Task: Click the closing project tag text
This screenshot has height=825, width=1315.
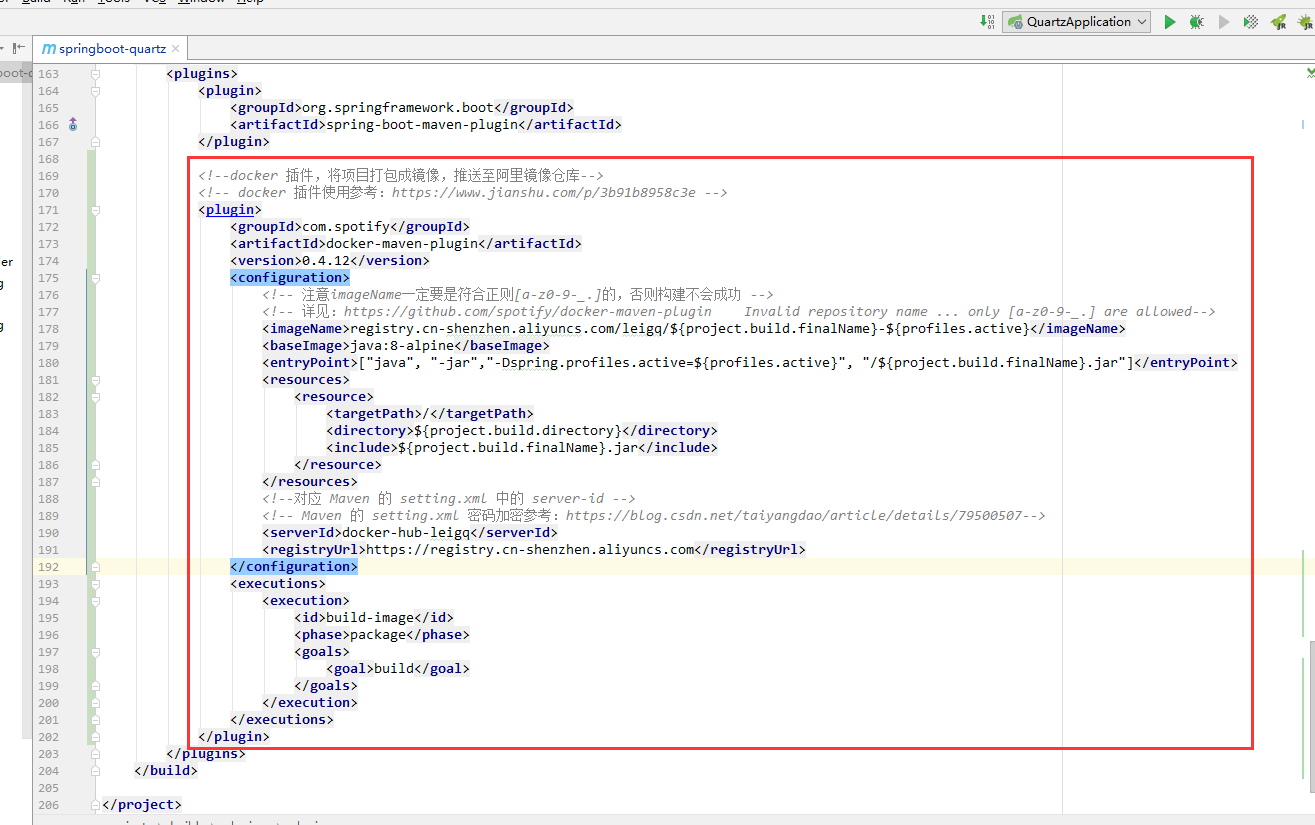Action: pos(142,805)
